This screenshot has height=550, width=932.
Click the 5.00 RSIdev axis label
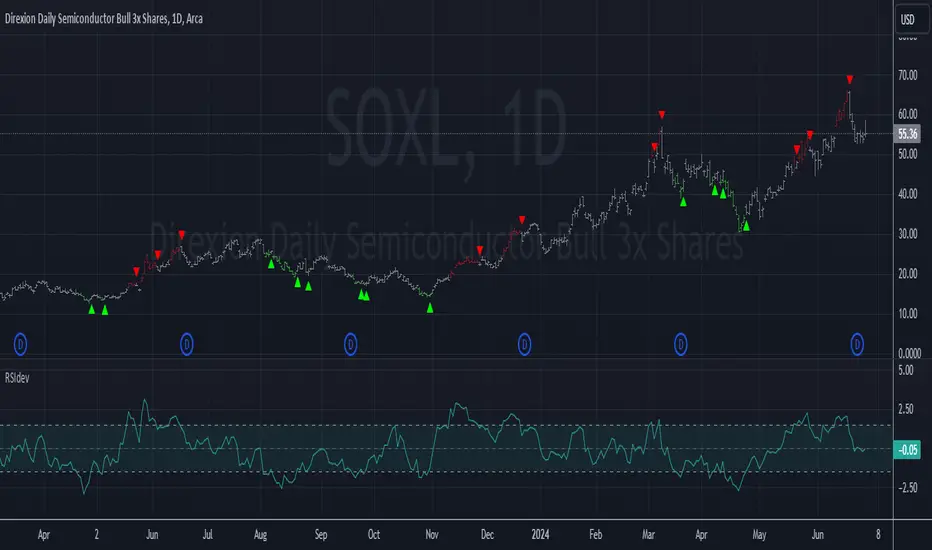point(905,370)
